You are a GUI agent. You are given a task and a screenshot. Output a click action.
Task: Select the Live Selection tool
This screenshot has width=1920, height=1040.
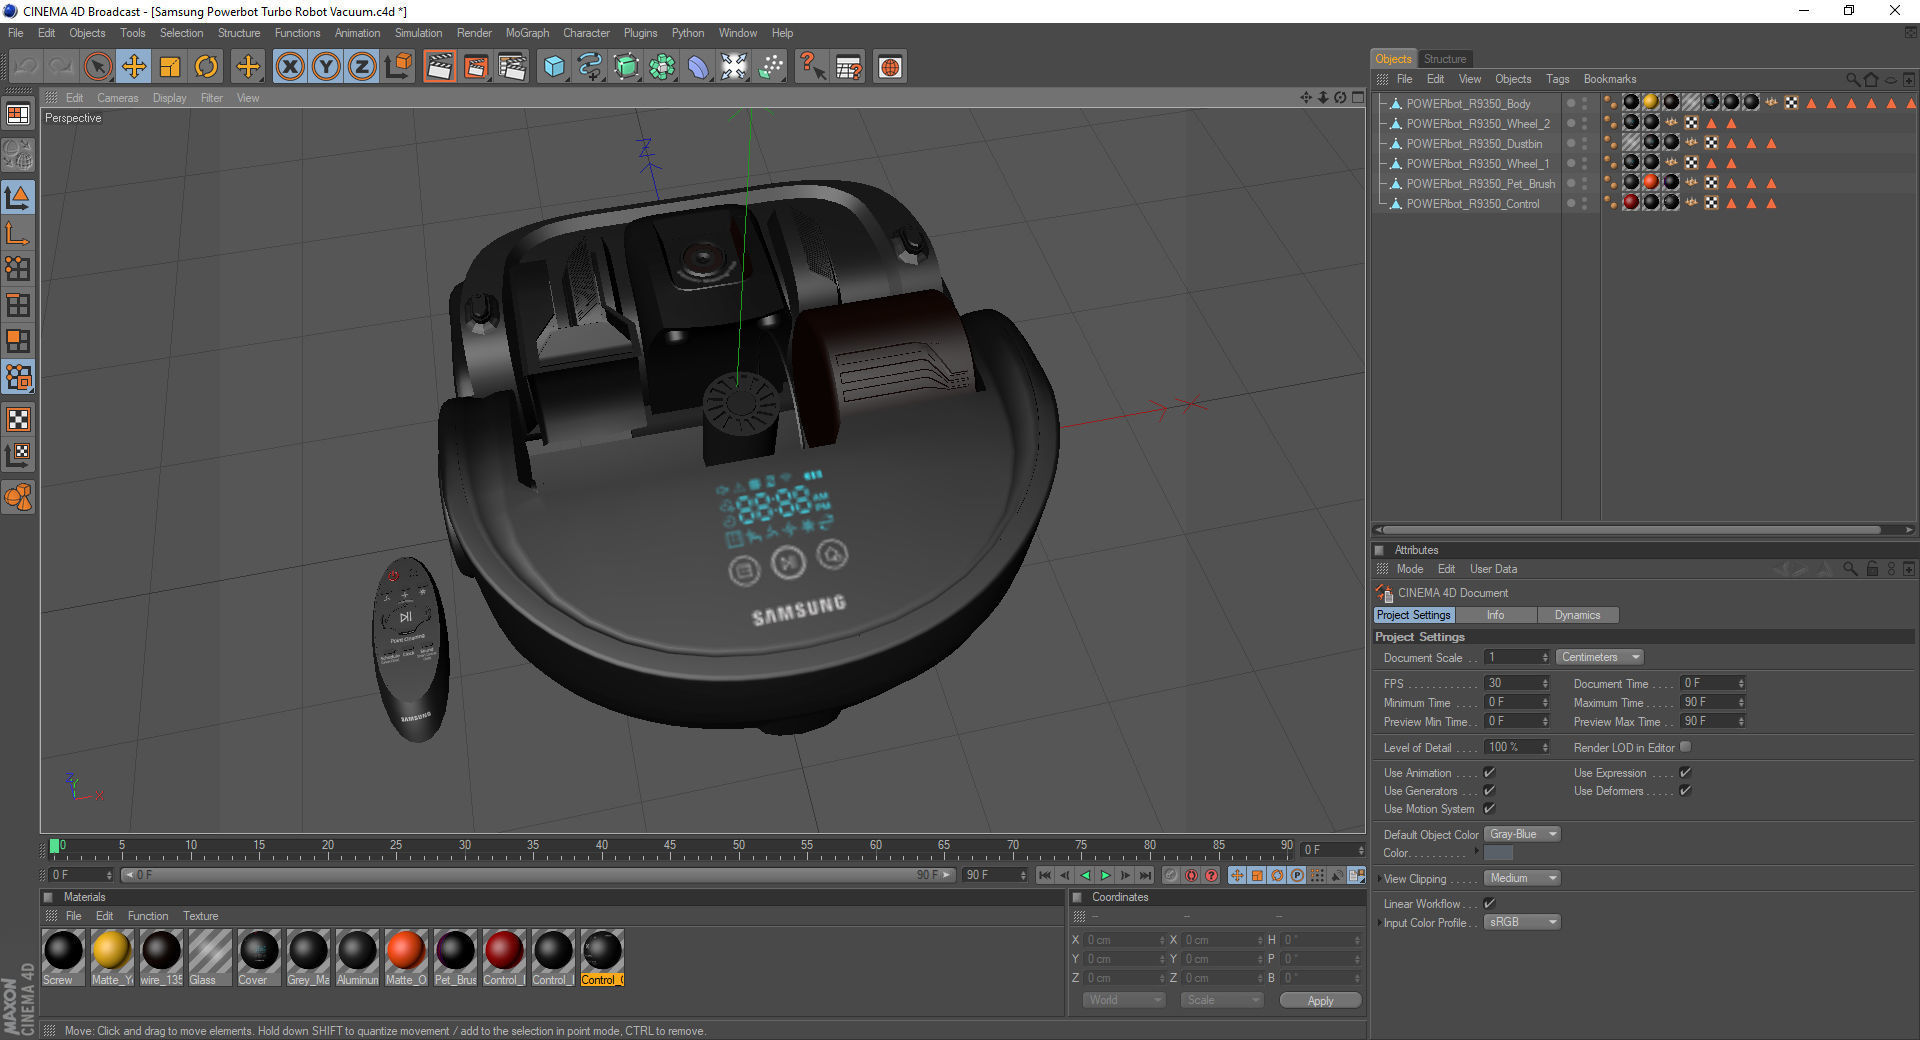97,67
